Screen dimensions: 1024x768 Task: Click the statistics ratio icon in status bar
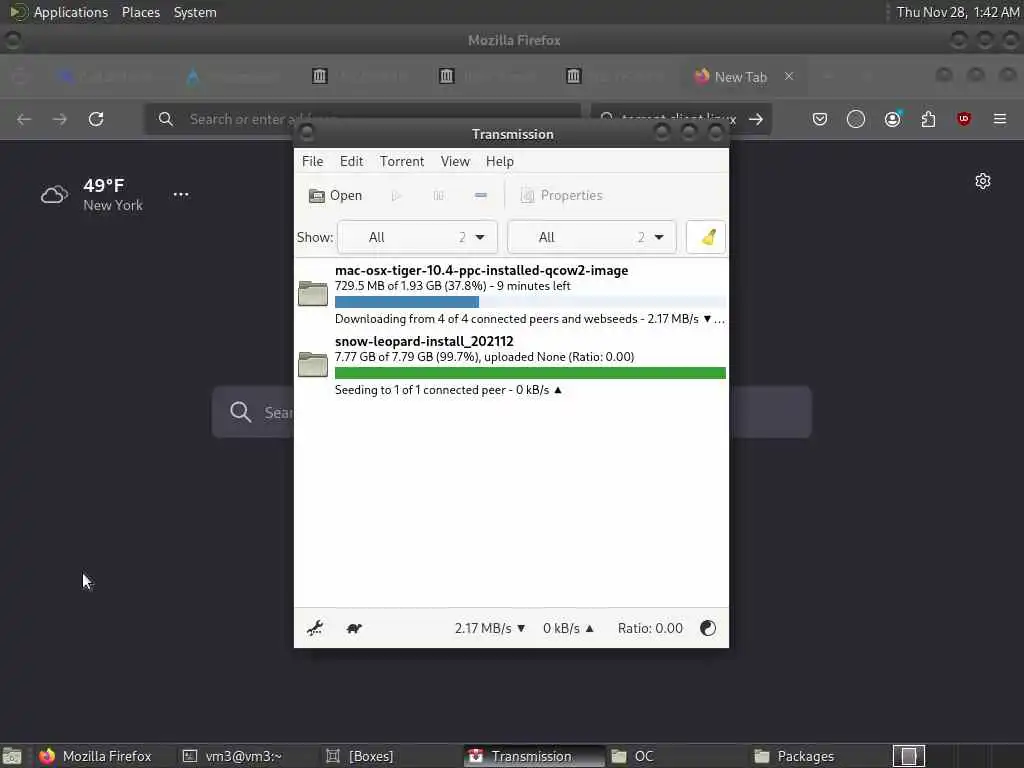(x=708, y=628)
